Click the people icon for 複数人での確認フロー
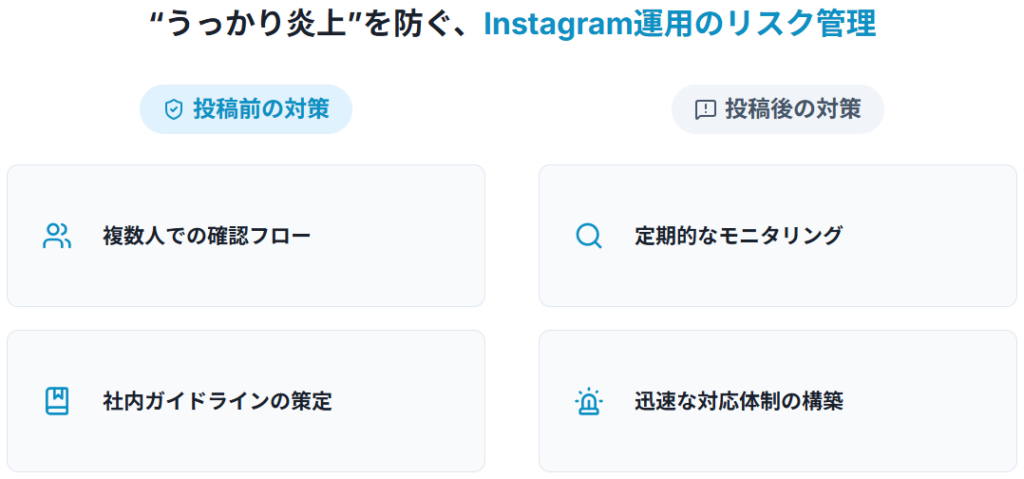Image resolution: width=1024 pixels, height=479 pixels. coord(57,236)
